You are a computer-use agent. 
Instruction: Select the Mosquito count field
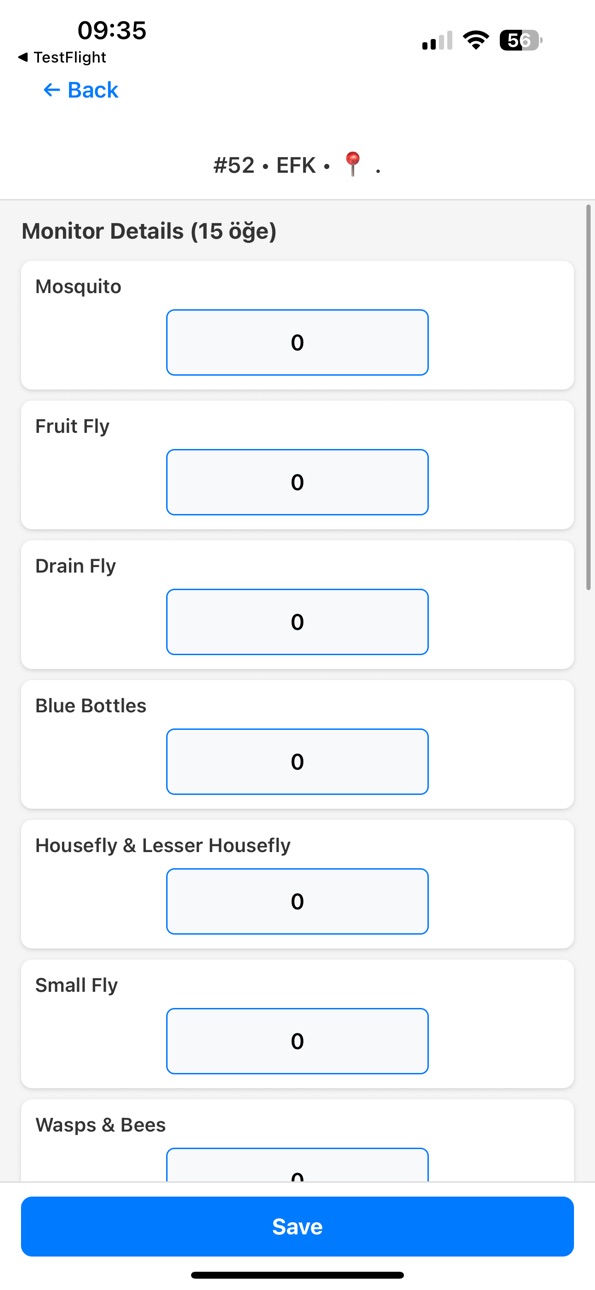[x=297, y=343]
